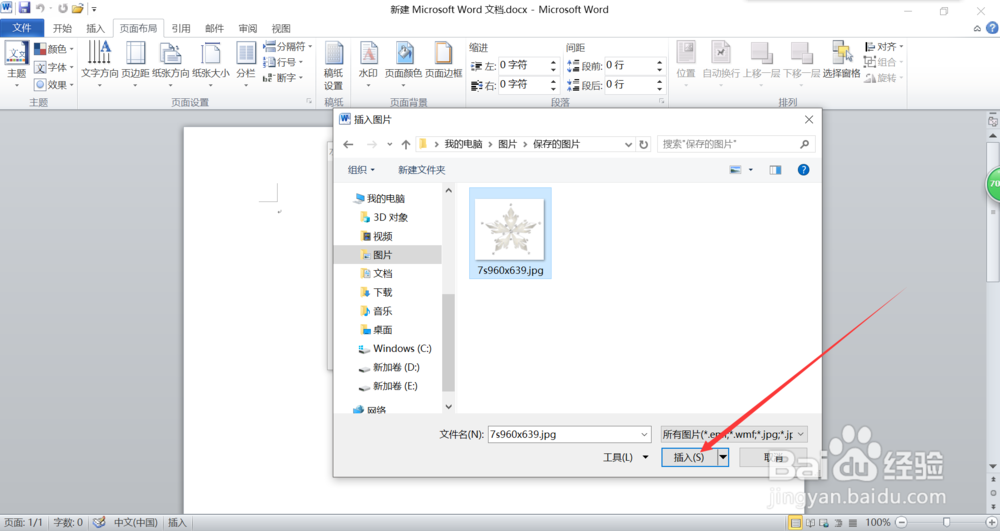Switch to the 邮件 tab
This screenshot has height=531, width=1000.
214,28
